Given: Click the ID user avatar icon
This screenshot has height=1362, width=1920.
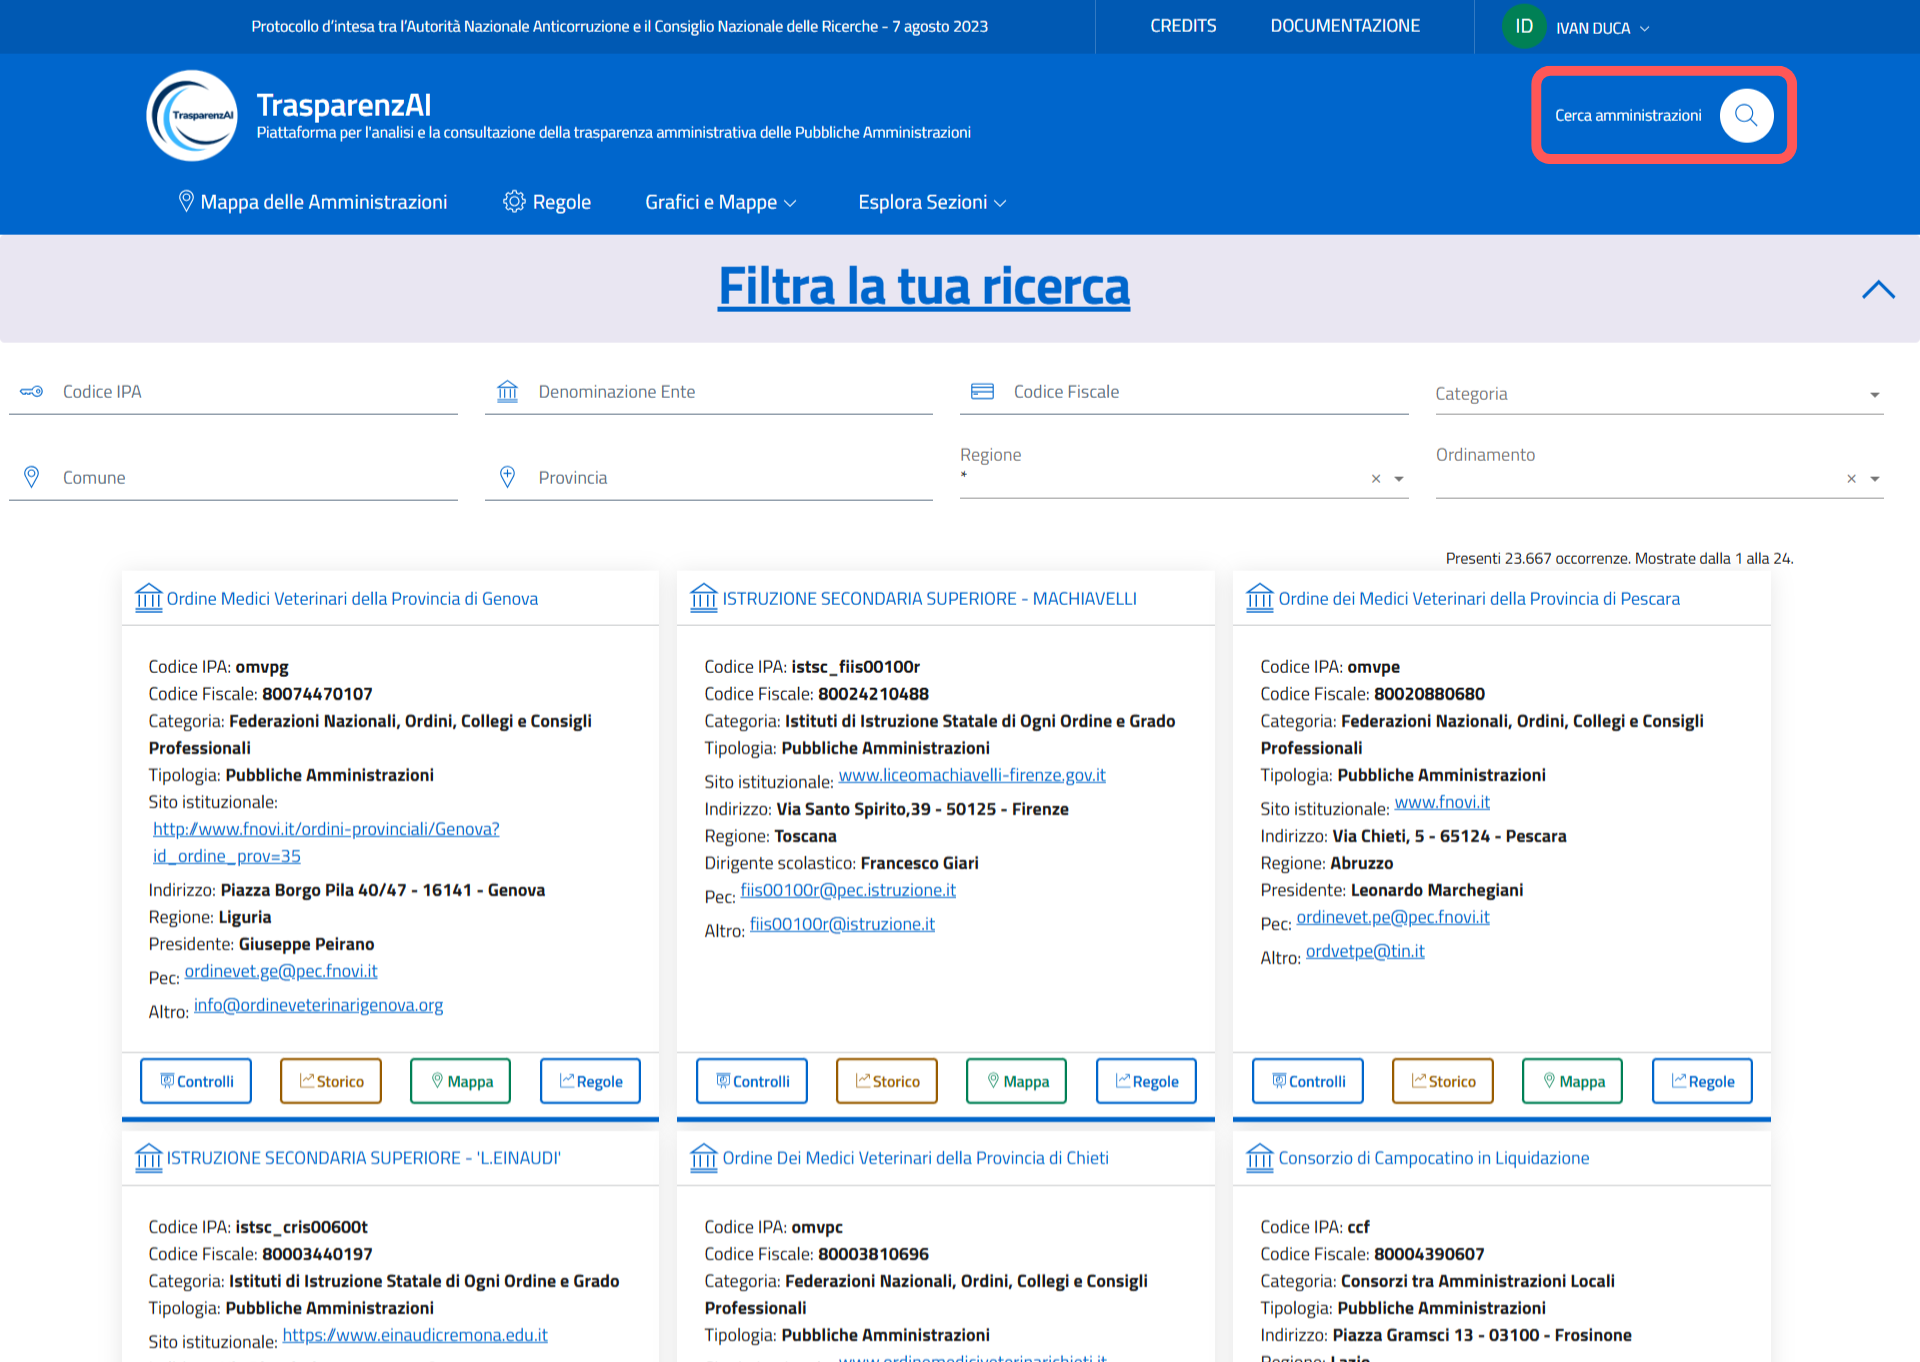Looking at the screenshot, I should pyautogui.click(x=1523, y=27).
